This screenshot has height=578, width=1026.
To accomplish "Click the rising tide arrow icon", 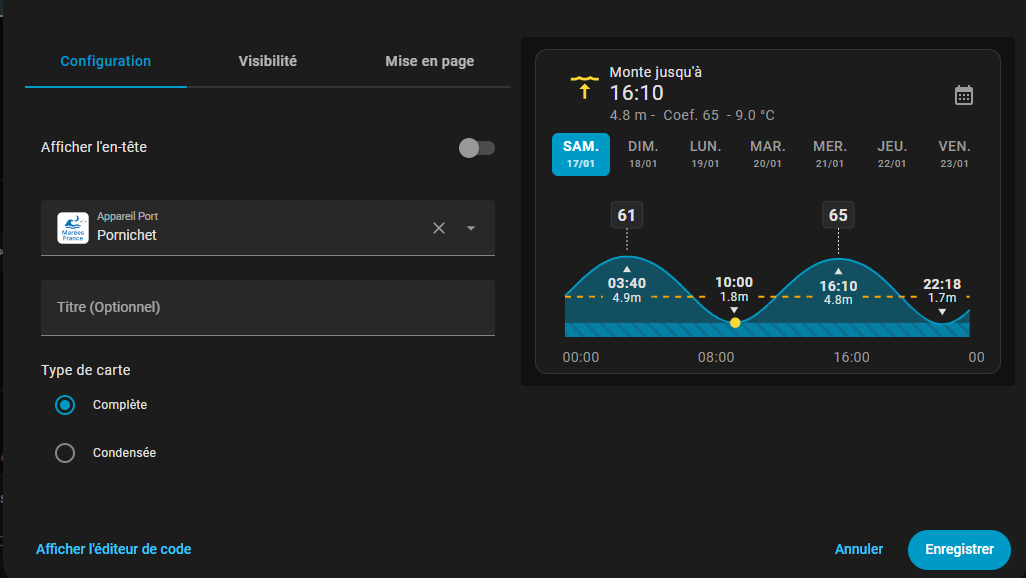I will [583, 87].
